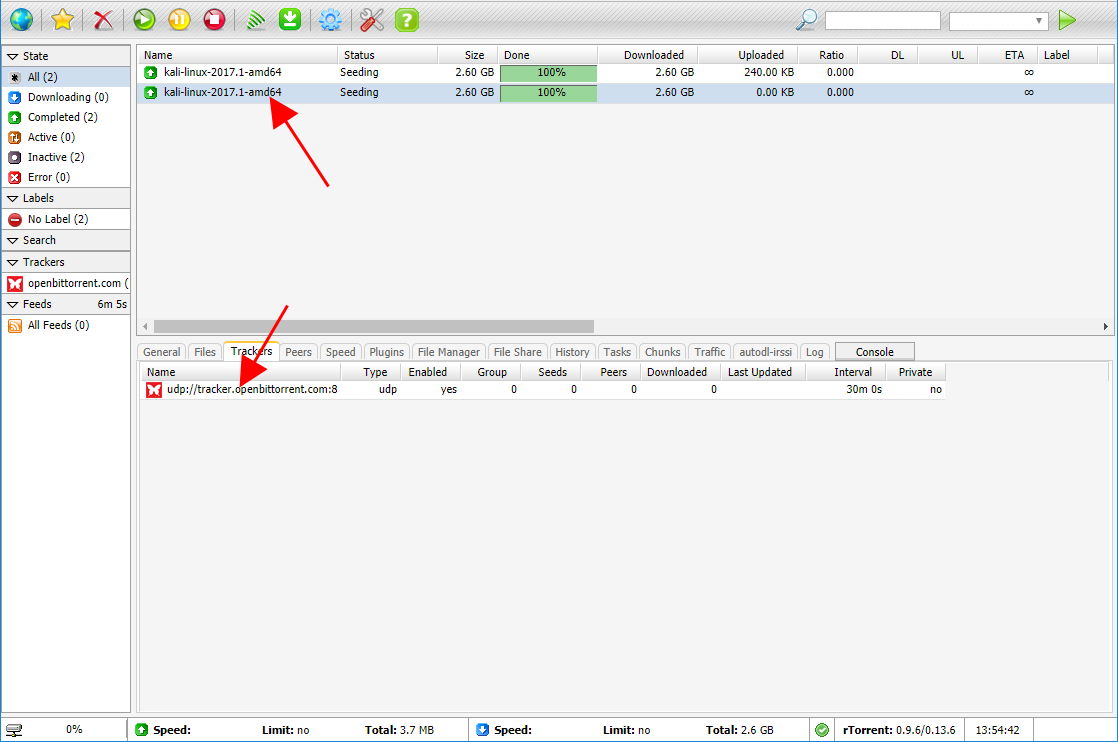
Task: Open the Chunks tab
Action: (x=662, y=351)
